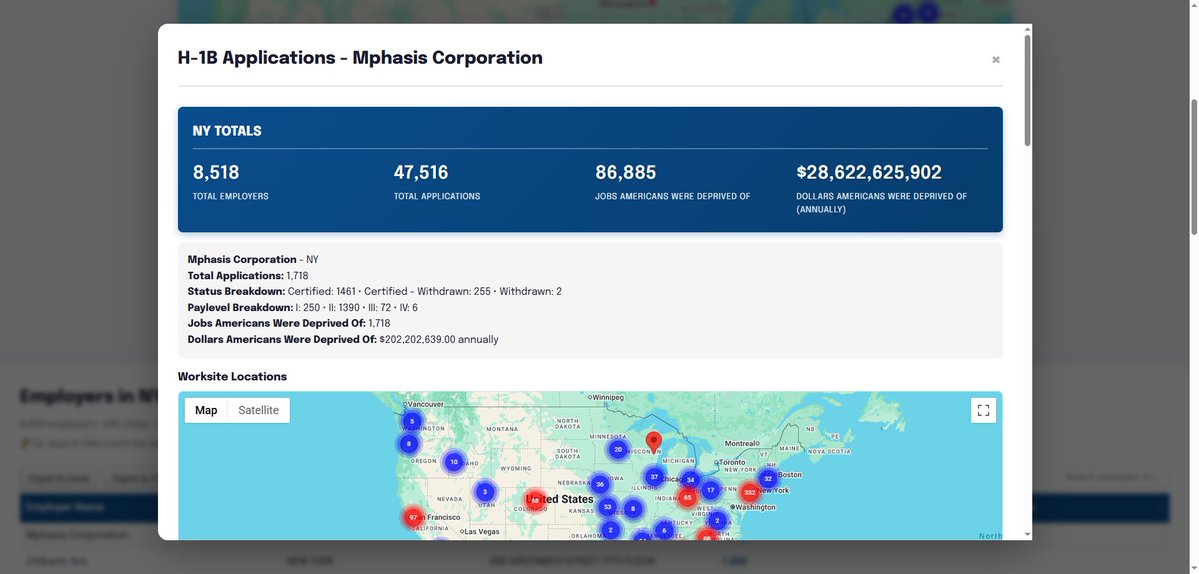Click the Status Breakdown line
Viewport: 1199px width, 574px height.
click(375, 291)
